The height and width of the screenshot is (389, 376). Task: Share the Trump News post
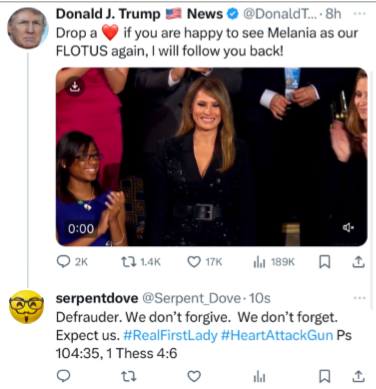(x=358, y=262)
